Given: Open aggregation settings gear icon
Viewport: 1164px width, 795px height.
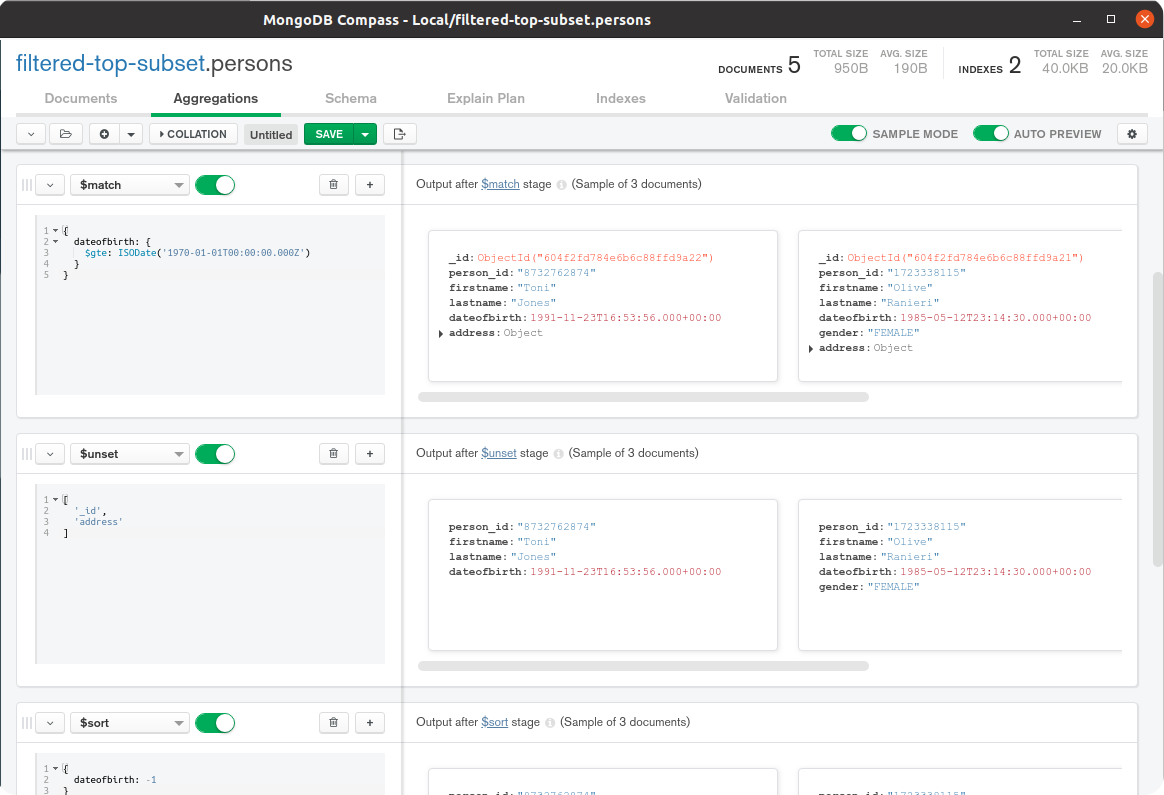Looking at the screenshot, I should click(x=1132, y=134).
